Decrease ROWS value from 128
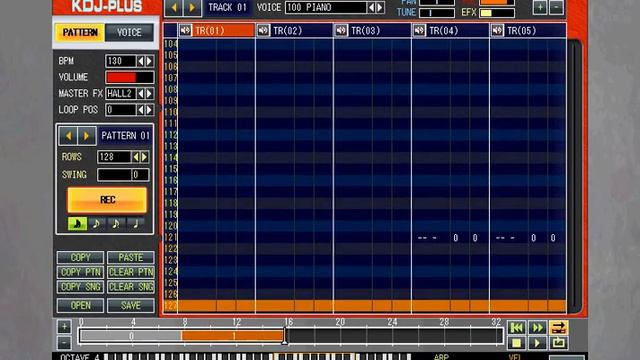 [x=136, y=157]
